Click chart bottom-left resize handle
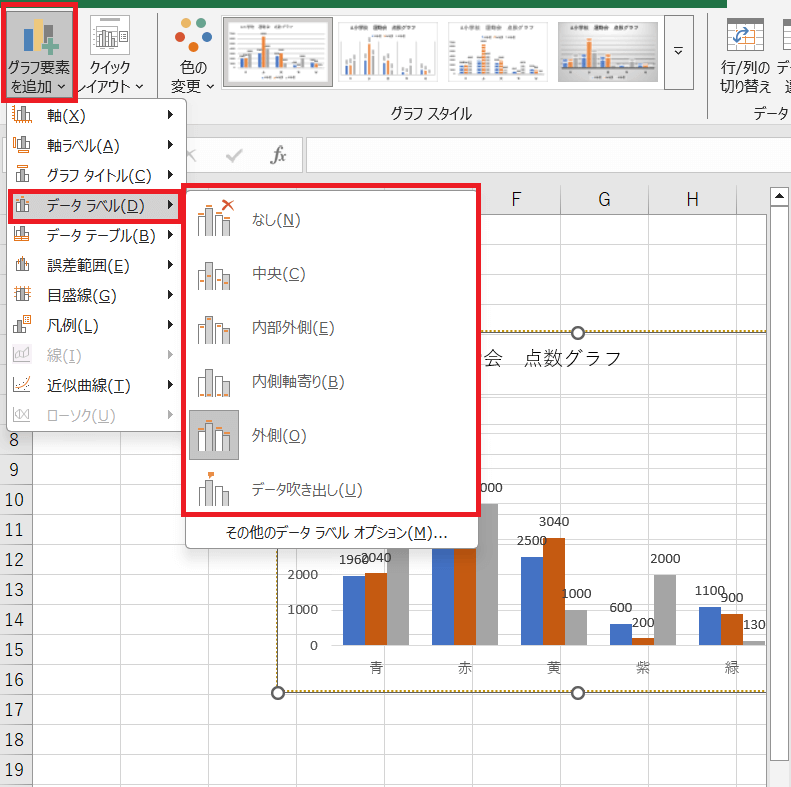The height and width of the screenshot is (787, 791). pyautogui.click(x=278, y=693)
